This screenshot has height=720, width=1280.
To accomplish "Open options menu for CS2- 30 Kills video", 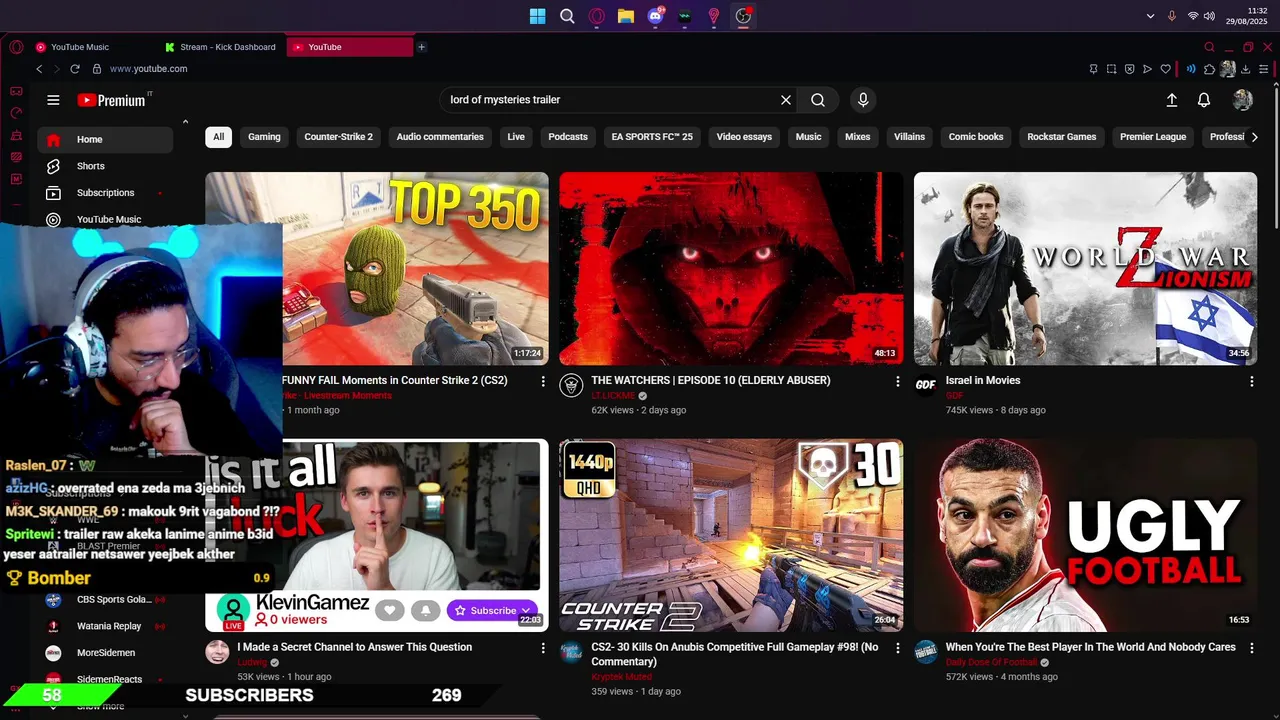I will 897,648.
